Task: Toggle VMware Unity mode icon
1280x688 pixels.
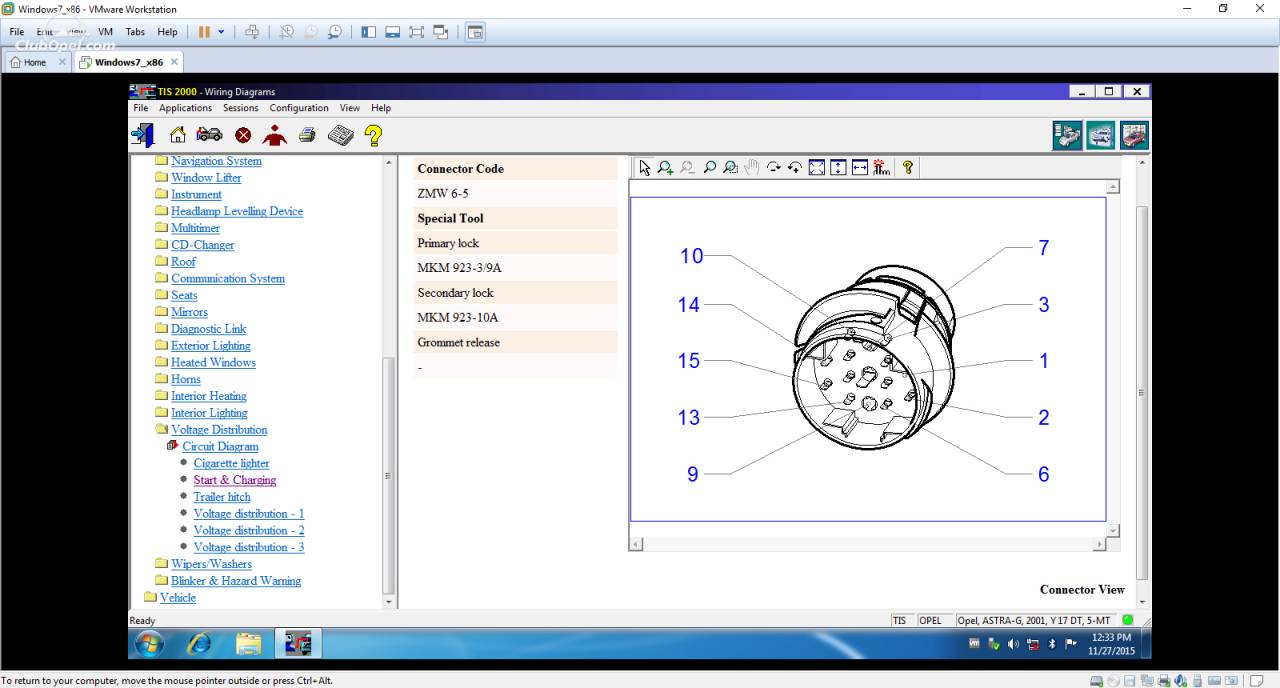Action: pos(441,32)
